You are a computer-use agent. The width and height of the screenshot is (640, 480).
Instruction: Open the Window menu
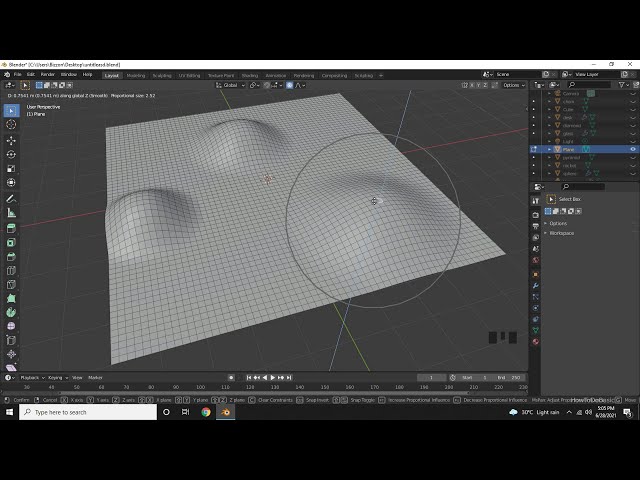point(69,75)
